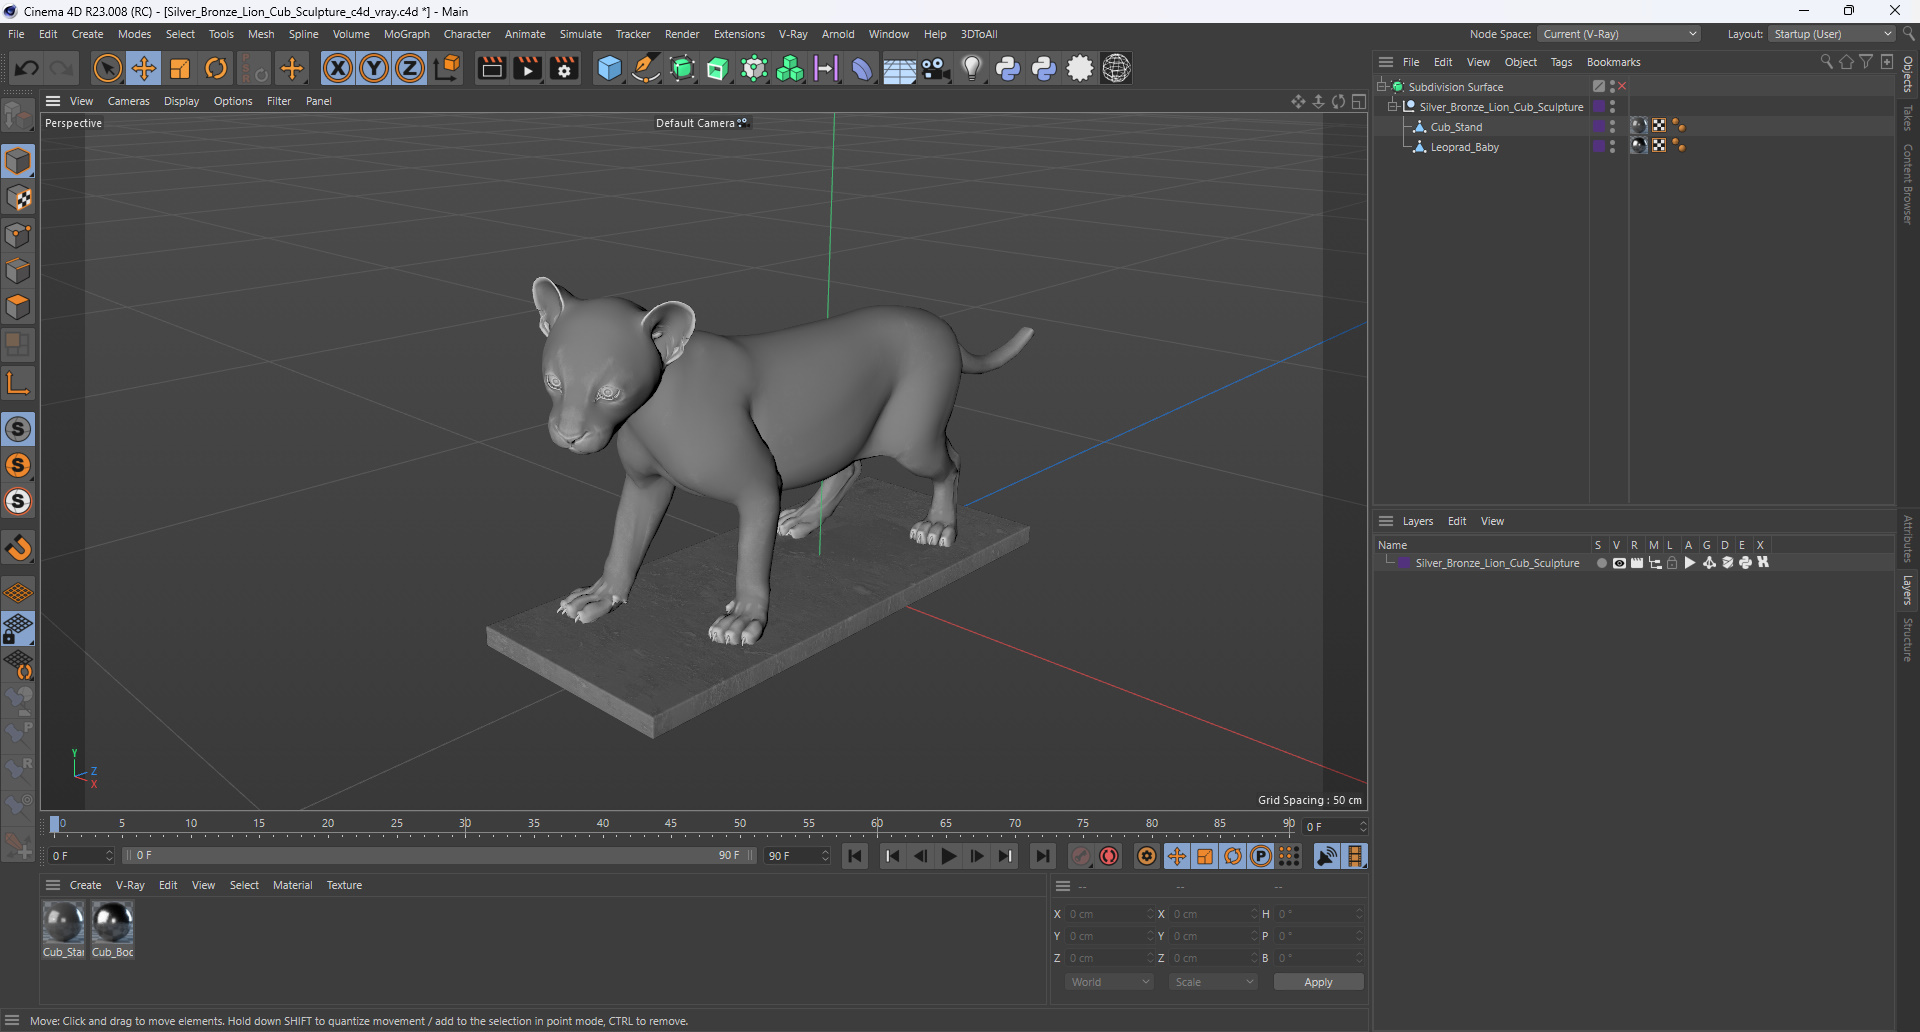Open the Scale mode dropdown

point(1214,982)
